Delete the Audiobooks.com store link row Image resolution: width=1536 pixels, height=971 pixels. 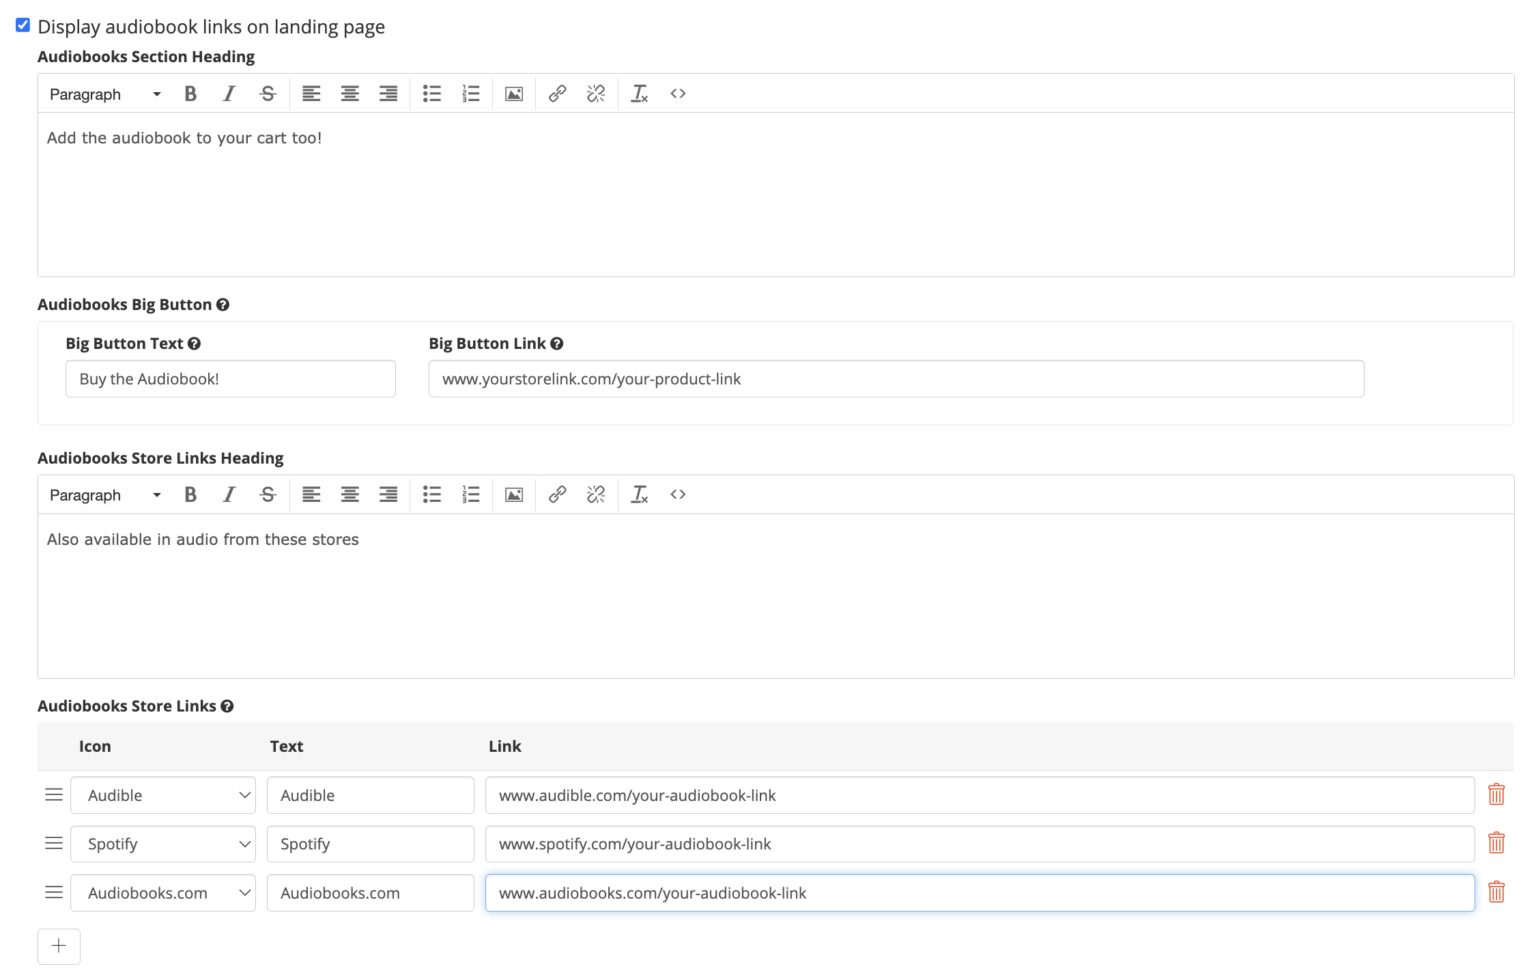point(1496,893)
